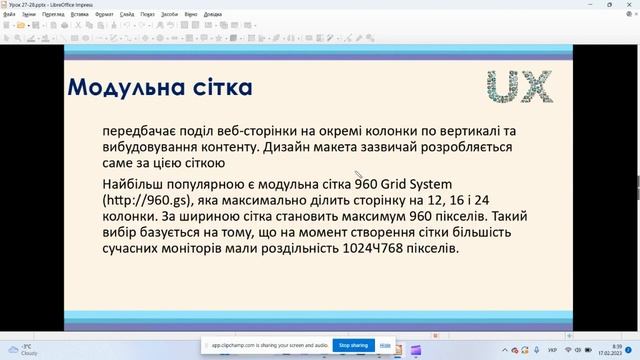
Task: Click the Redo arrow icon
Action: point(142,25)
